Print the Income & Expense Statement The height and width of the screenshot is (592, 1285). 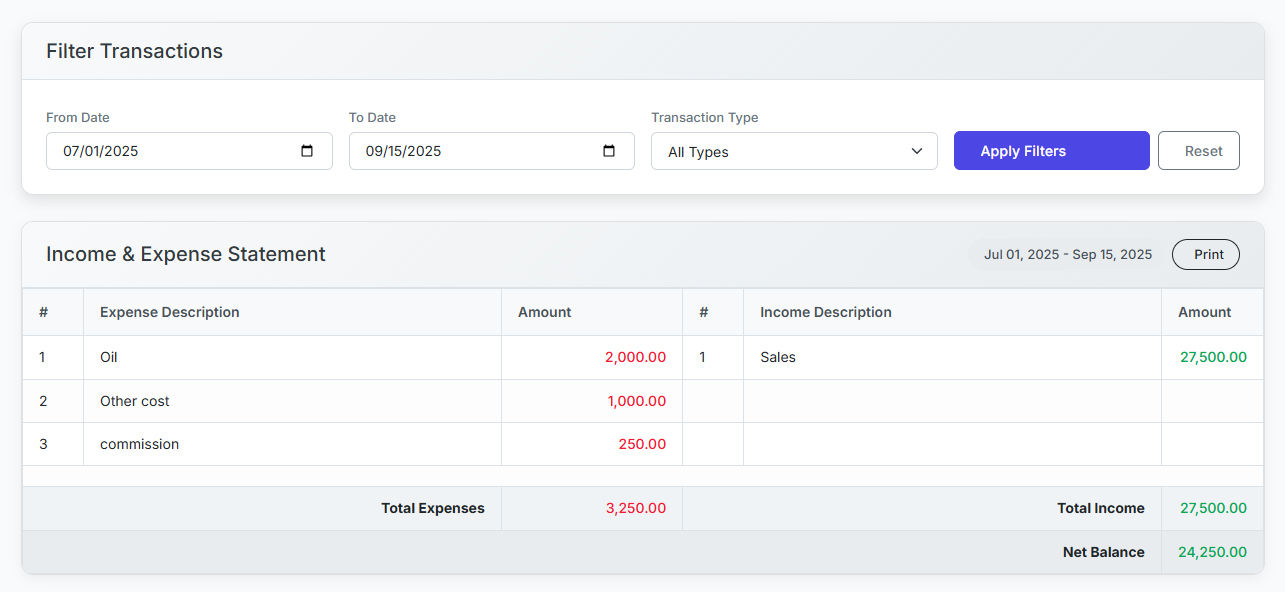point(1205,254)
